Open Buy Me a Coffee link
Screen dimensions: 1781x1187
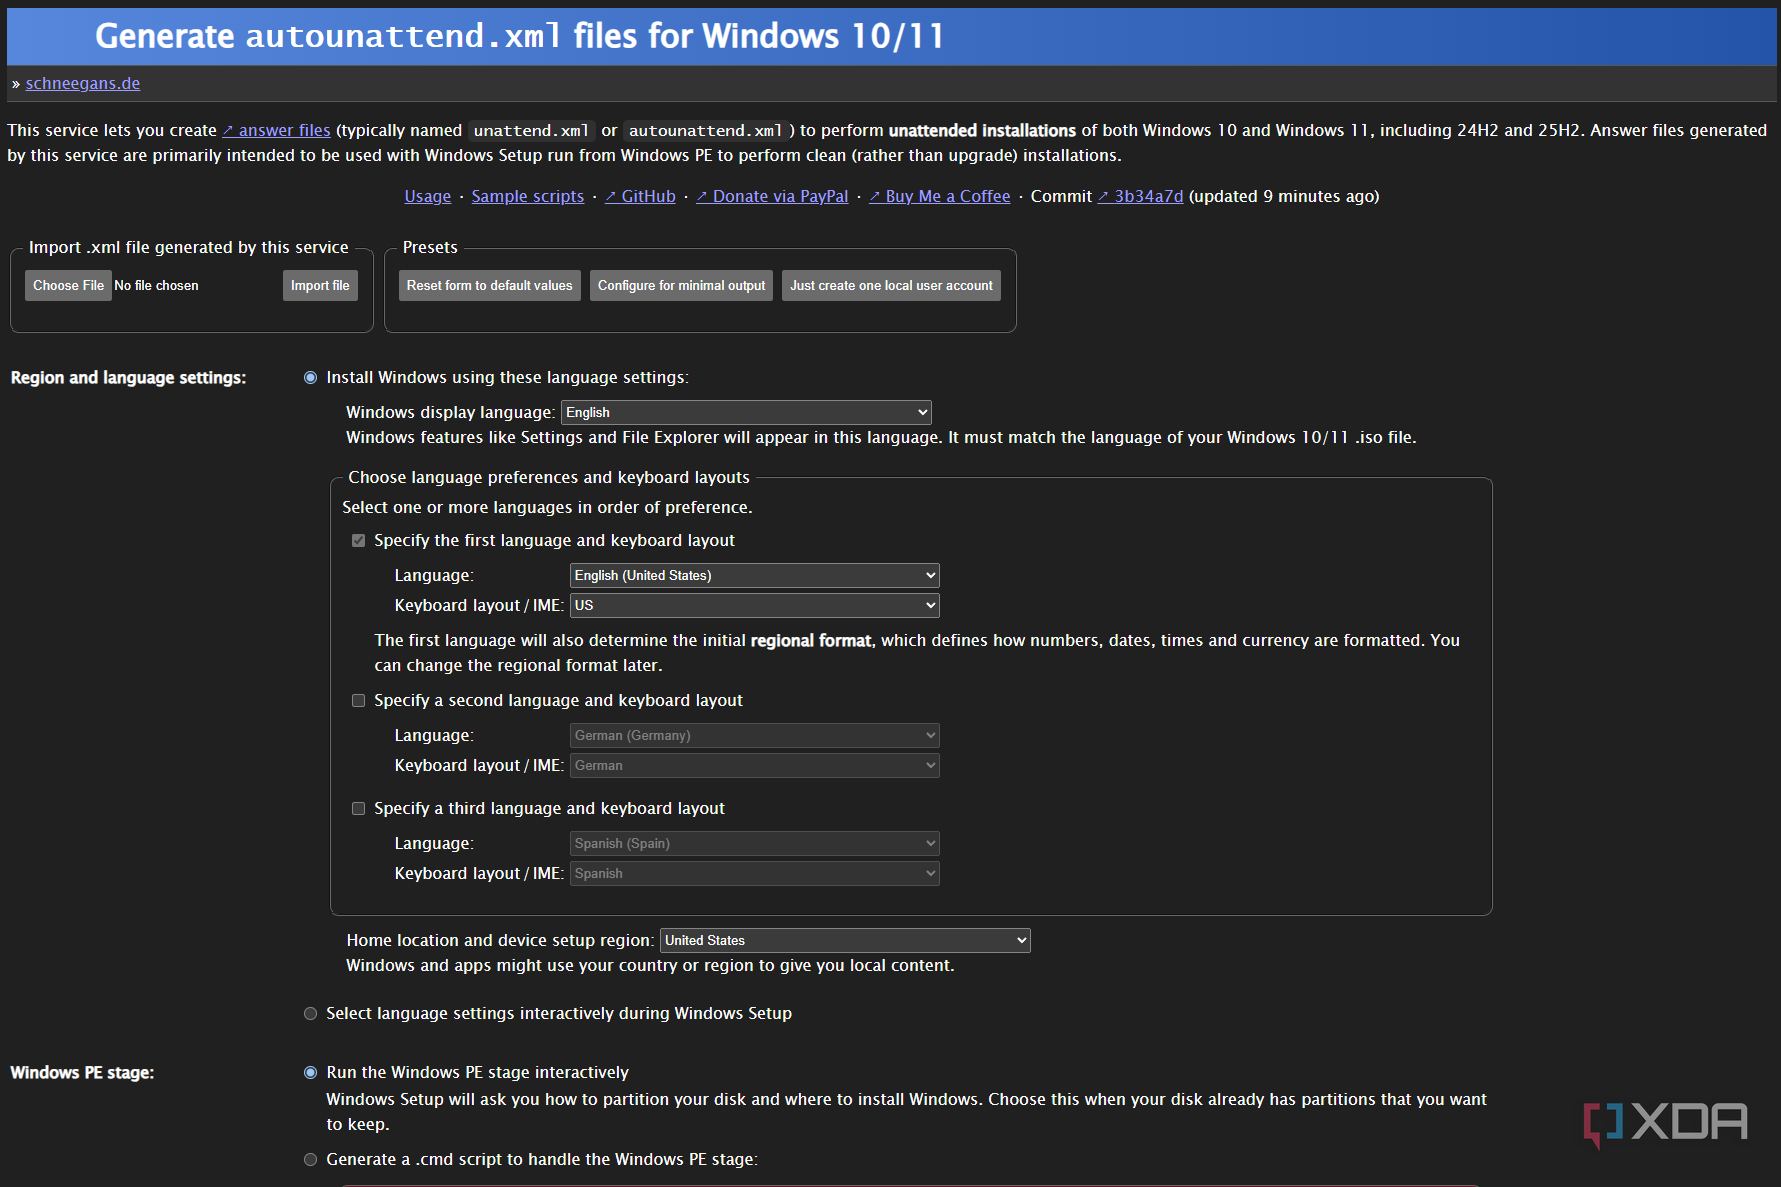[x=940, y=196]
